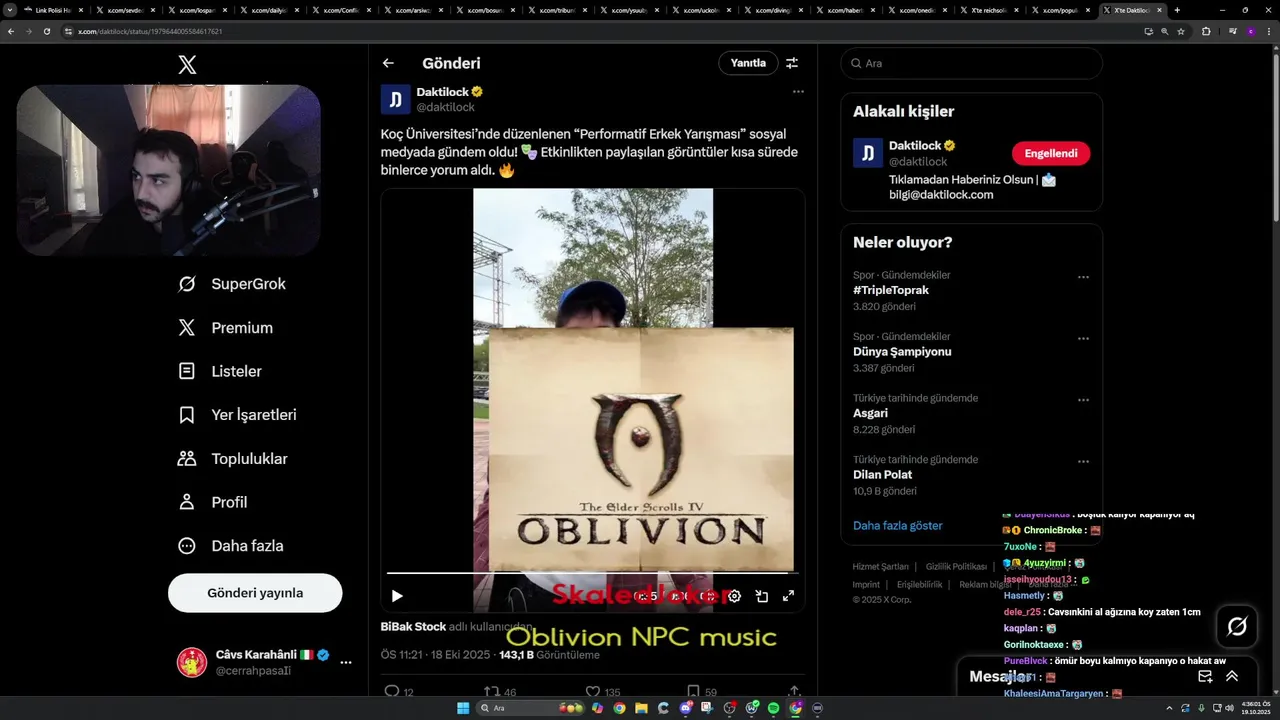The width and height of the screenshot is (1280, 720).
Task: Open more options for Dilan Polat trend
Action: point(1083,462)
